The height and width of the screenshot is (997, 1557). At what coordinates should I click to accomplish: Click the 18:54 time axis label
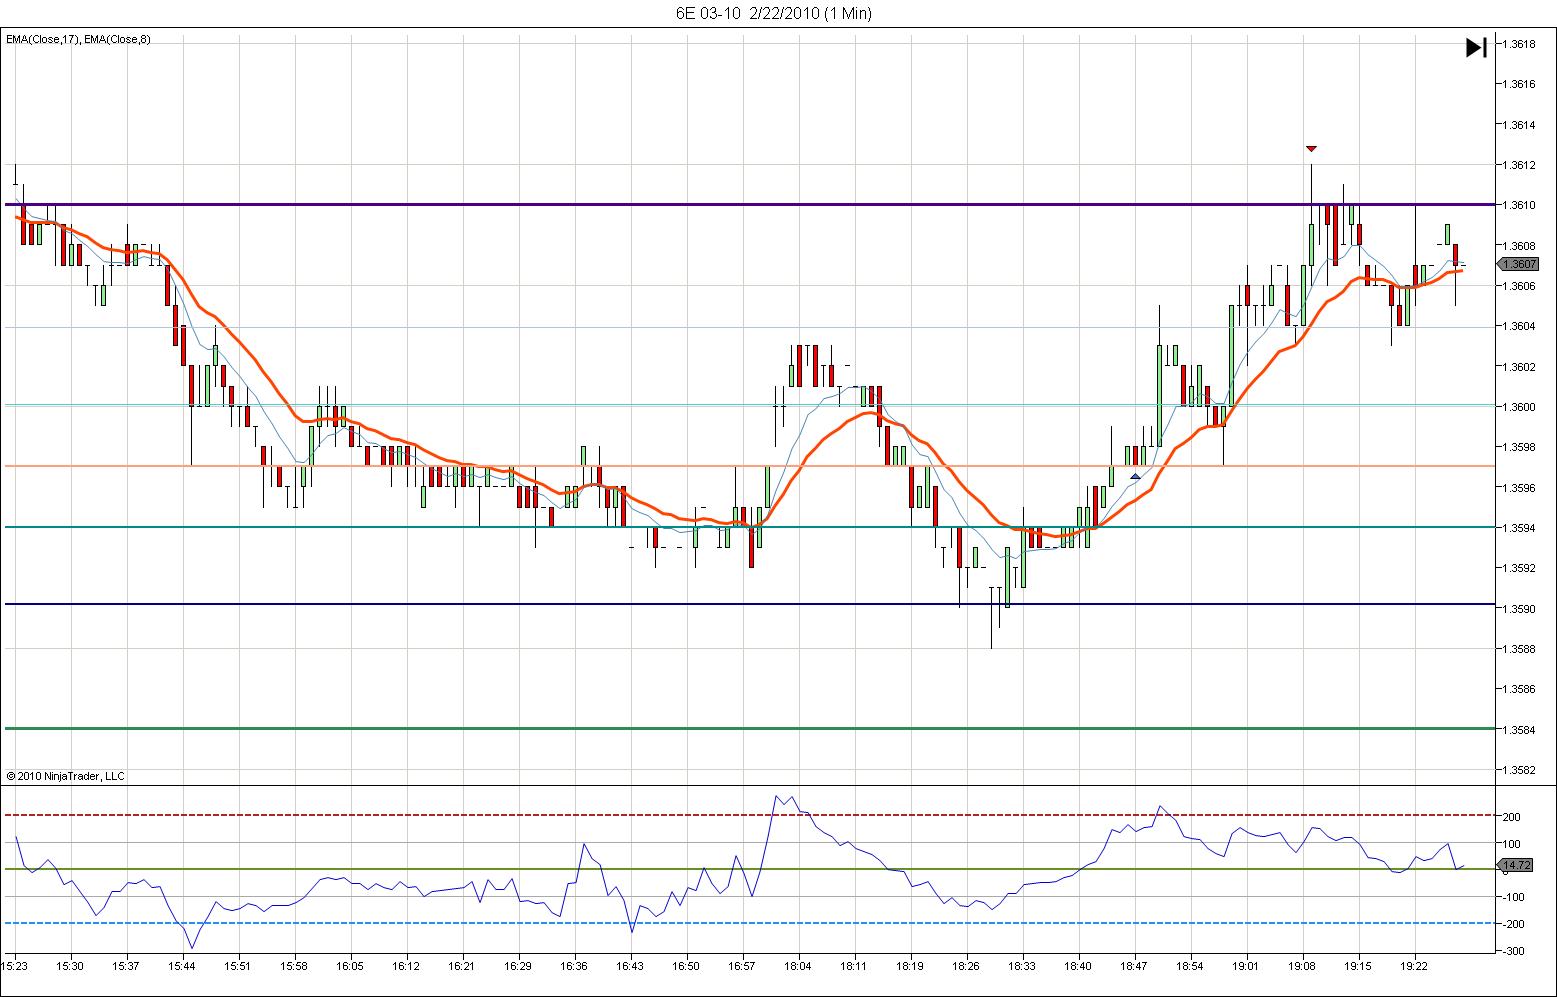[1190, 967]
